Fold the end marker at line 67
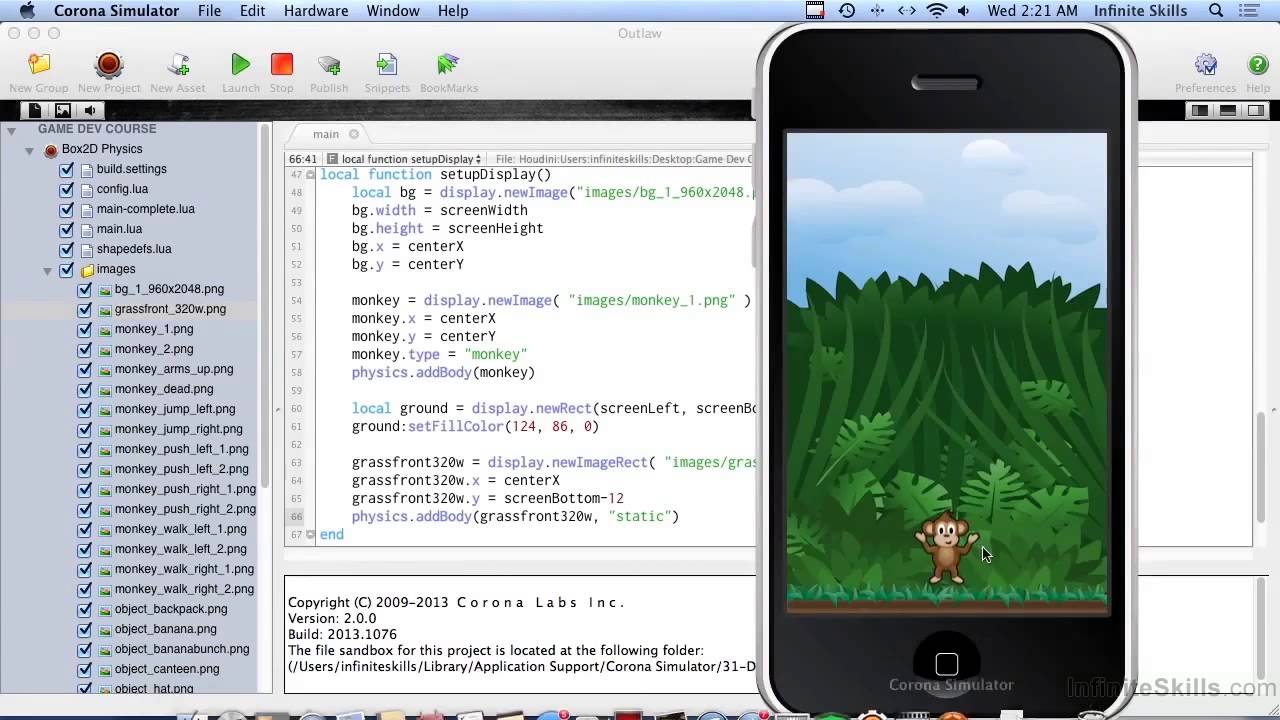The width and height of the screenshot is (1280, 720). tap(311, 535)
